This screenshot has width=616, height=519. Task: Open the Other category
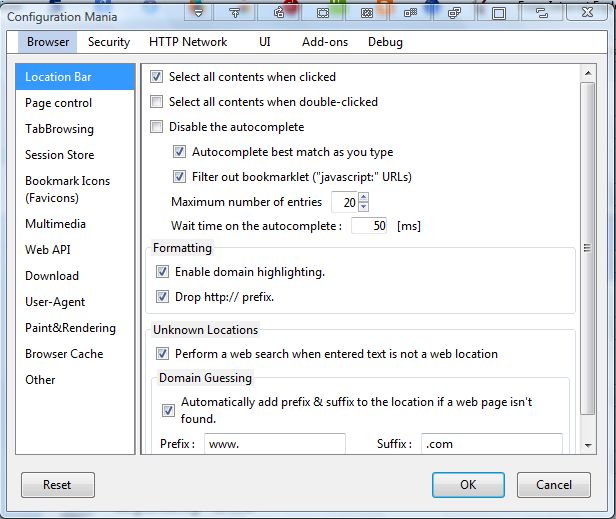75,380
